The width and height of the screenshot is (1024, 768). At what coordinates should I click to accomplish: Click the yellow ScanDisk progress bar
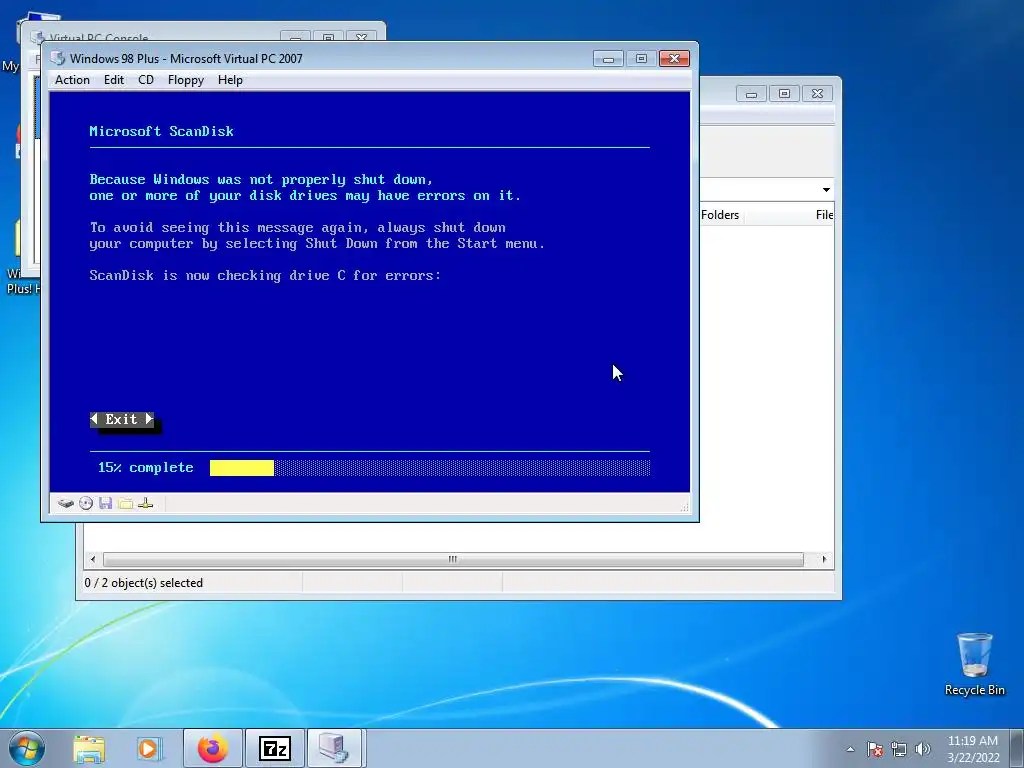[x=242, y=468]
